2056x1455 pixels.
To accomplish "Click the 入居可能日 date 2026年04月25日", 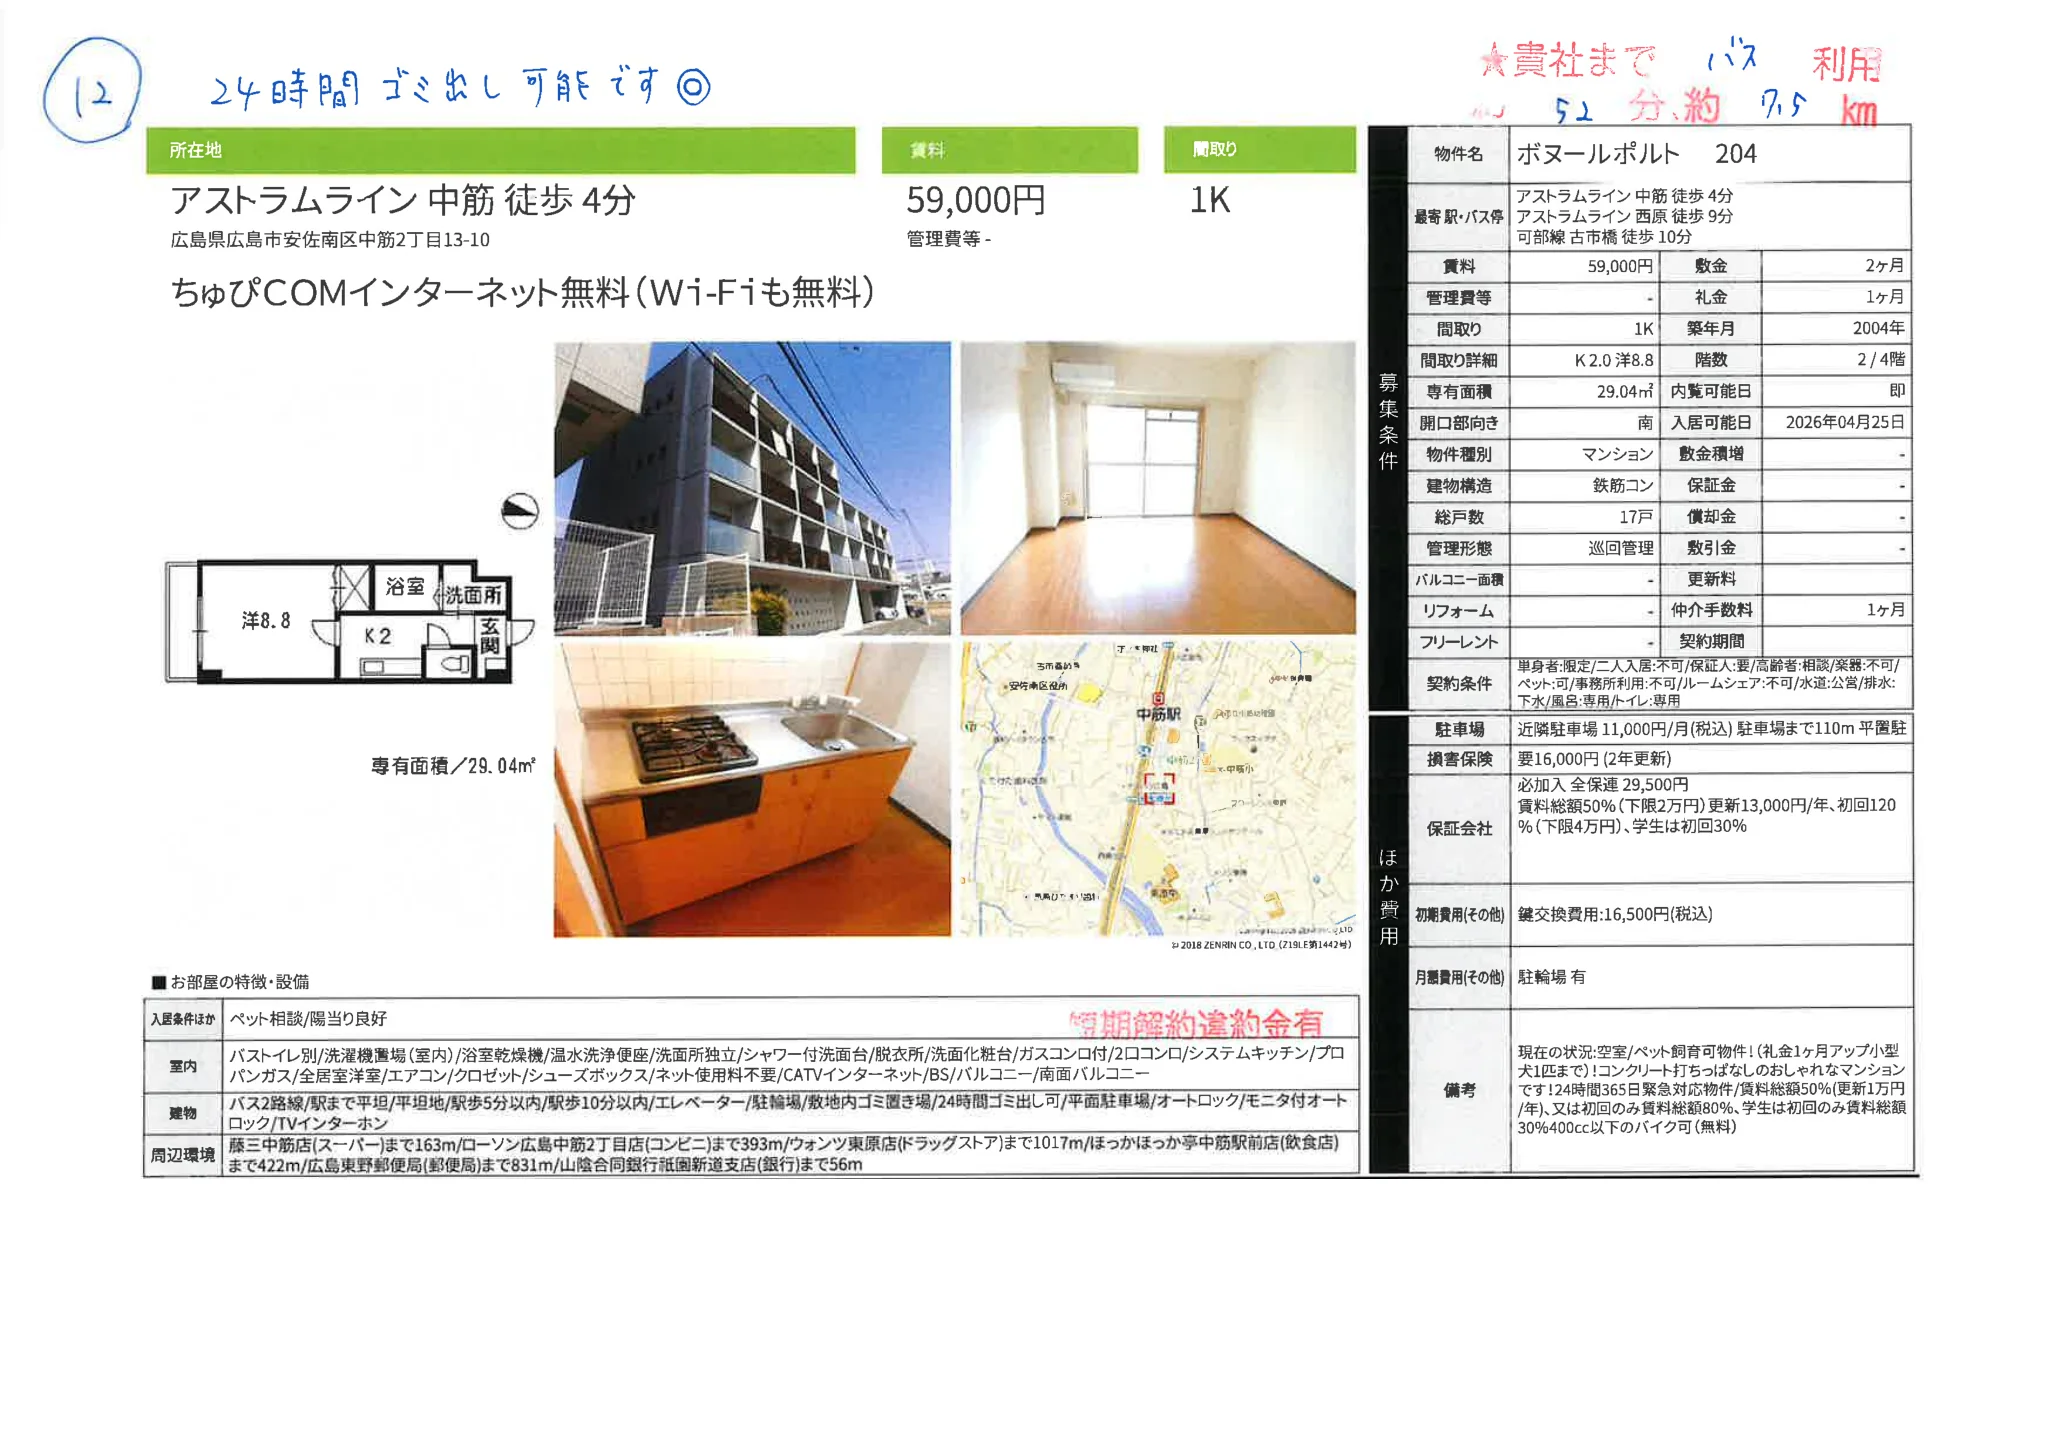I will [1844, 422].
